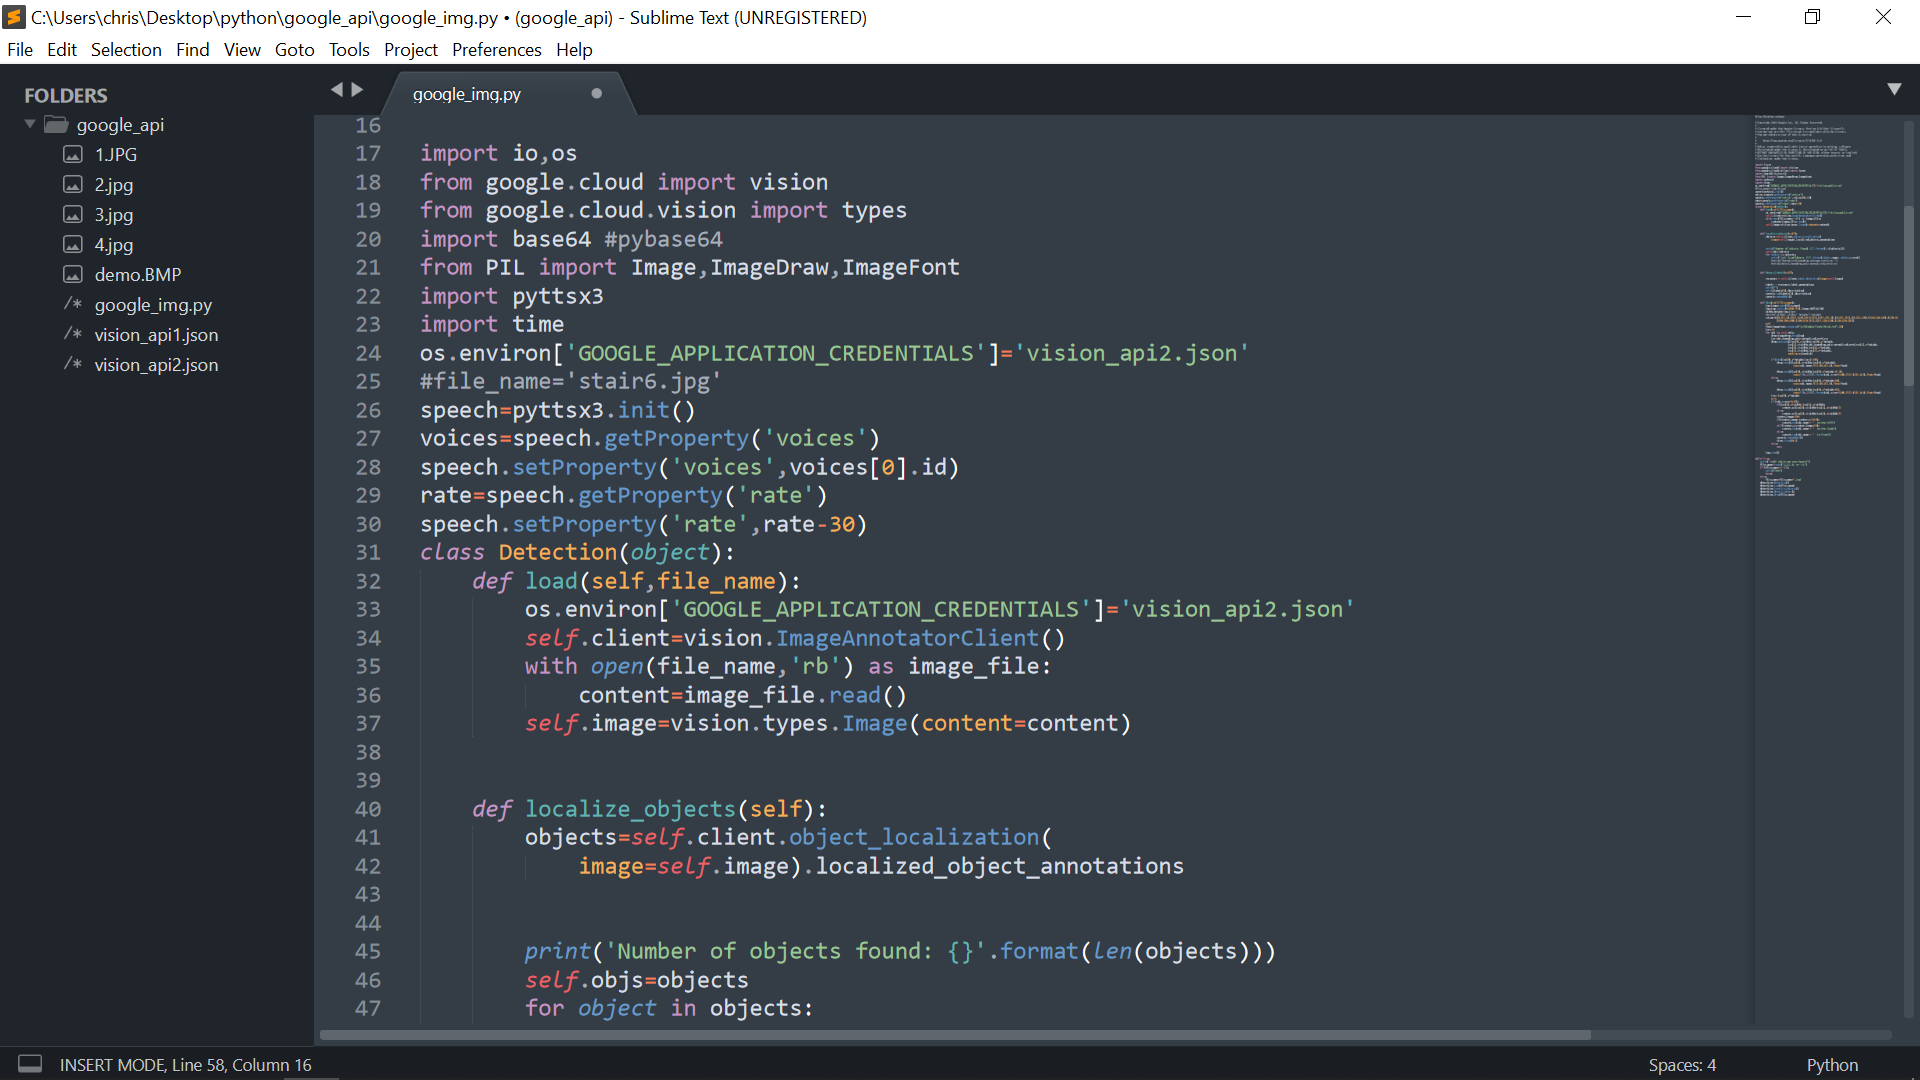
Task: Click the 1.JPG image file icon
Action: (x=73, y=154)
